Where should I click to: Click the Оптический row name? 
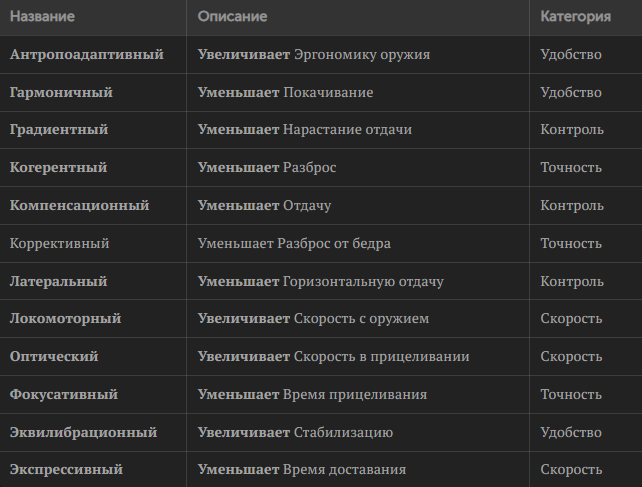(54, 356)
